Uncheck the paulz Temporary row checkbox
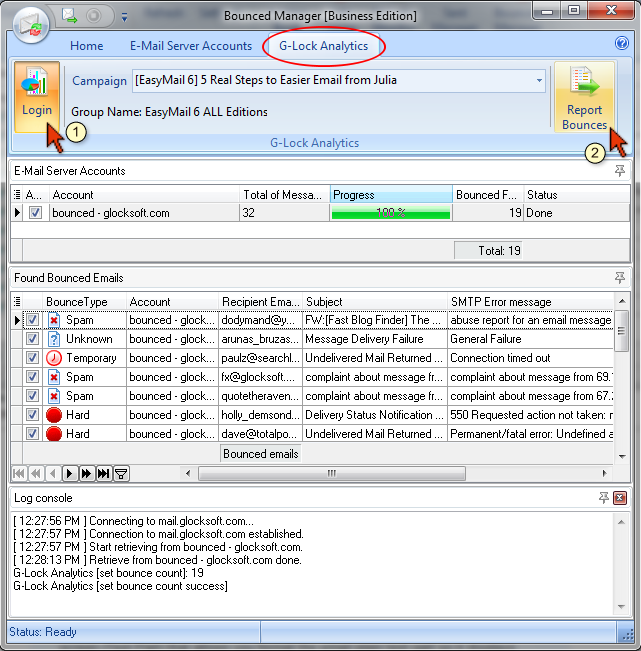Screen dimensions: 641x651 click(32, 358)
